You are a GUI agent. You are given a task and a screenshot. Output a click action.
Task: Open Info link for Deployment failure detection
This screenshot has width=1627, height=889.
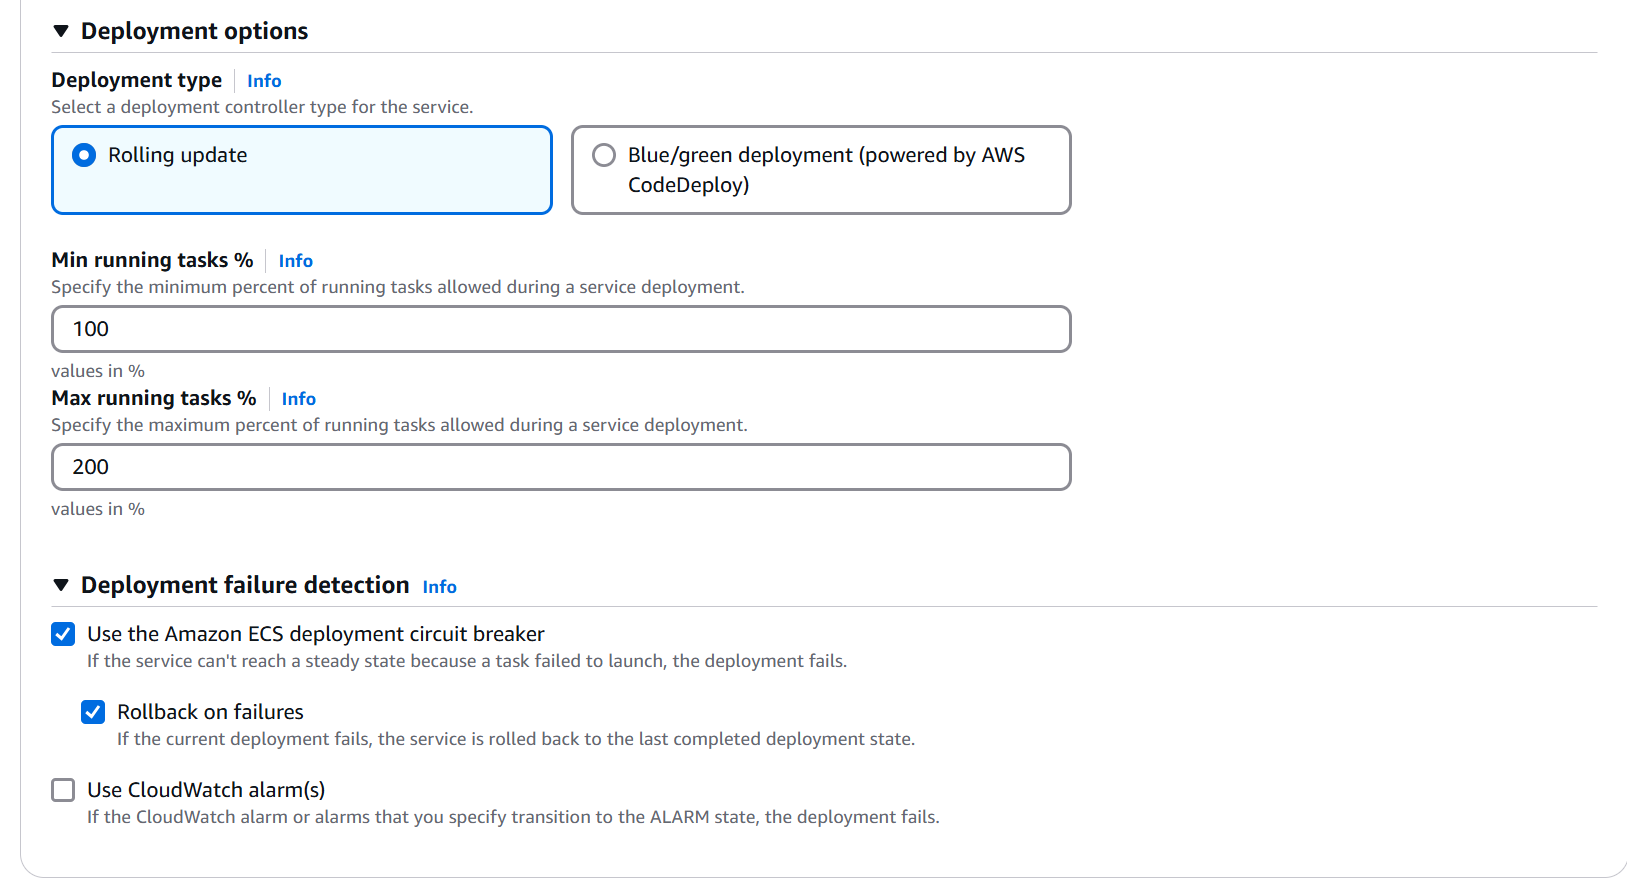coord(439,587)
